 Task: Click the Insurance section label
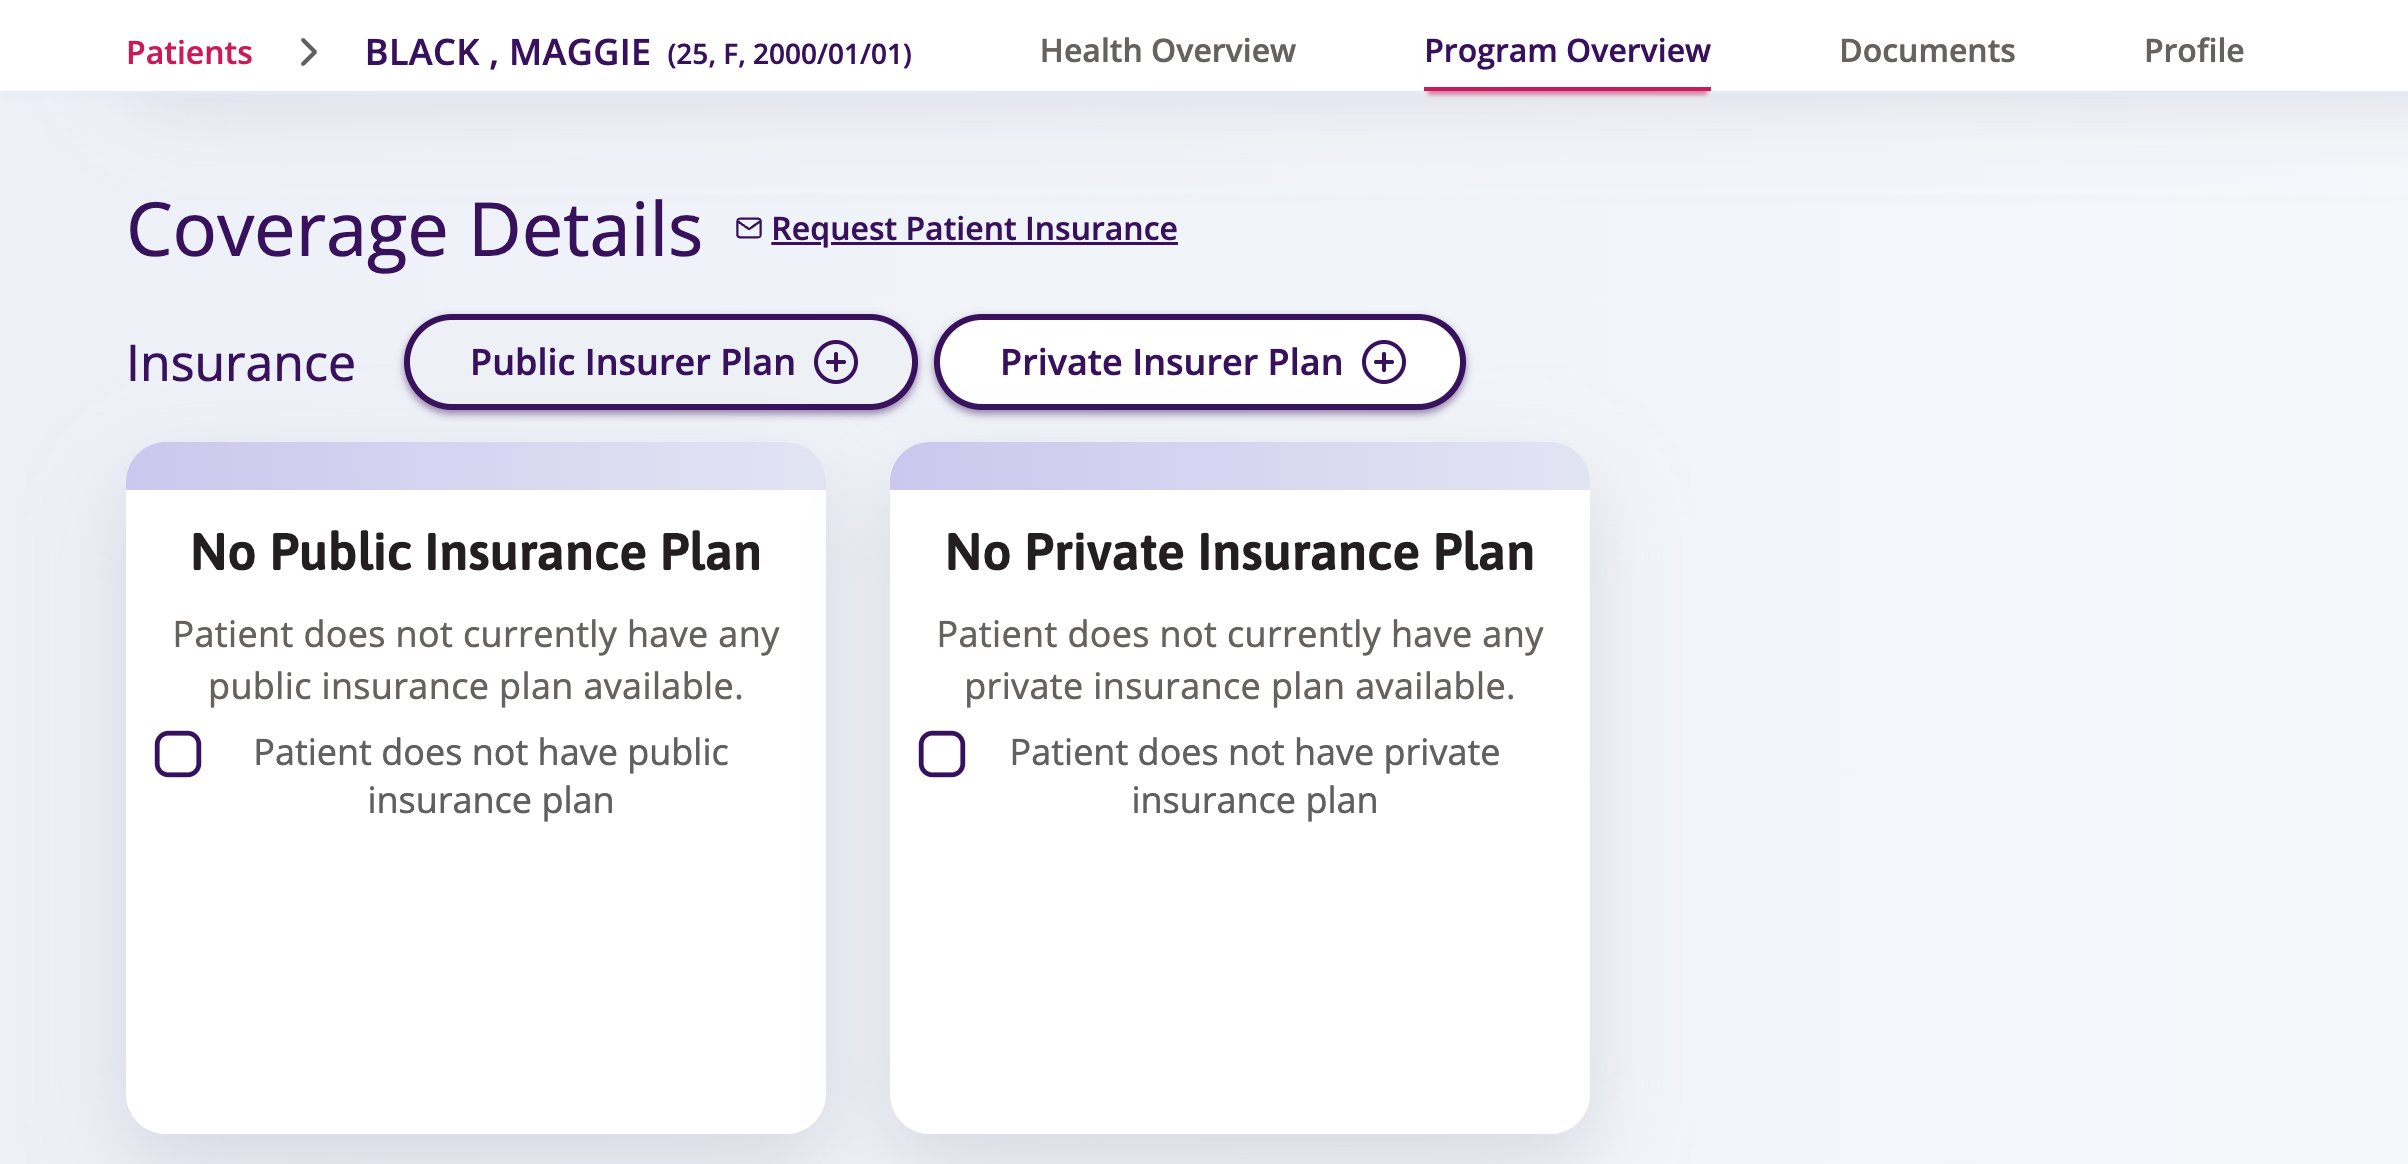[x=241, y=363]
